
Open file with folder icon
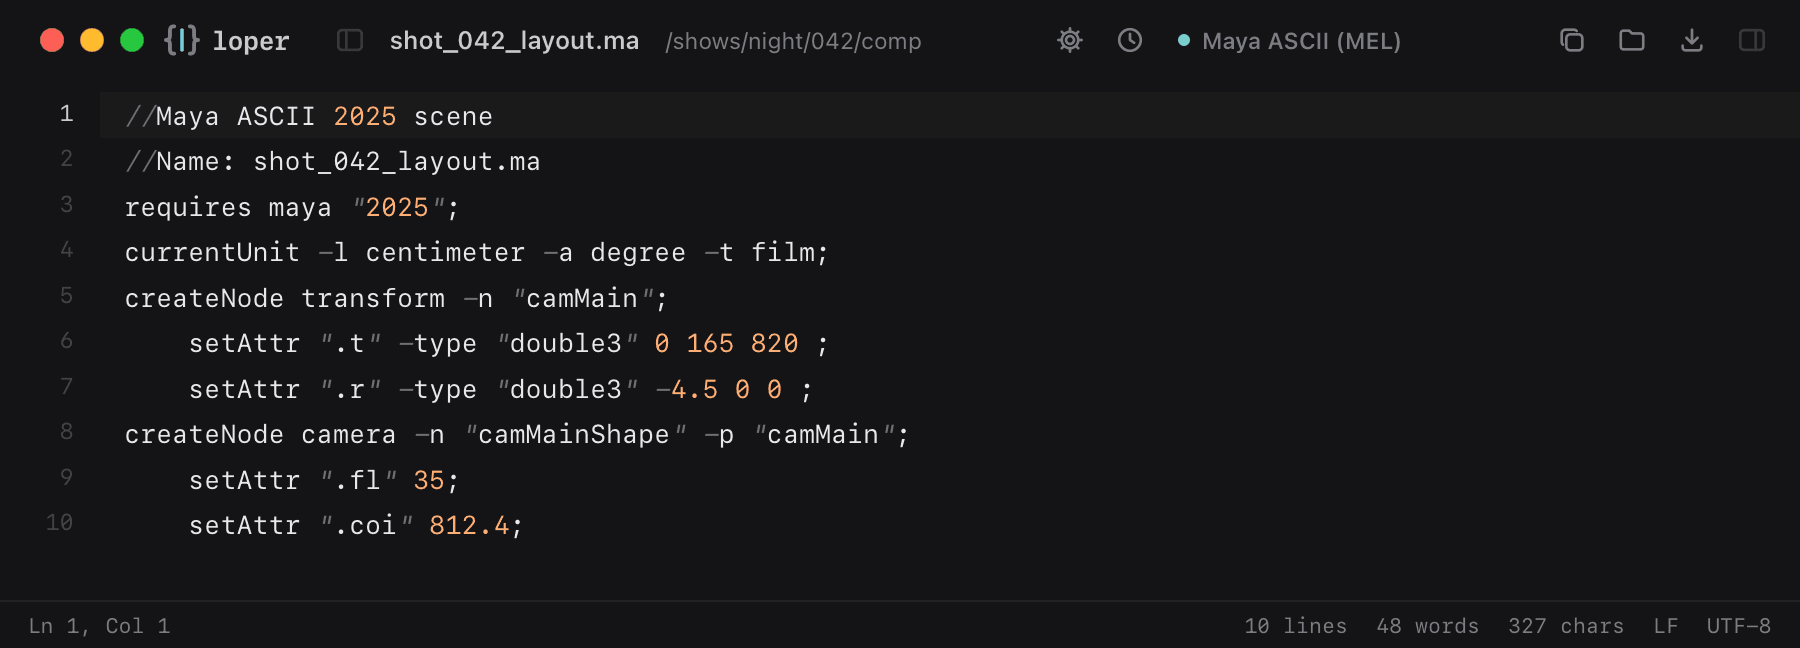tap(1632, 40)
